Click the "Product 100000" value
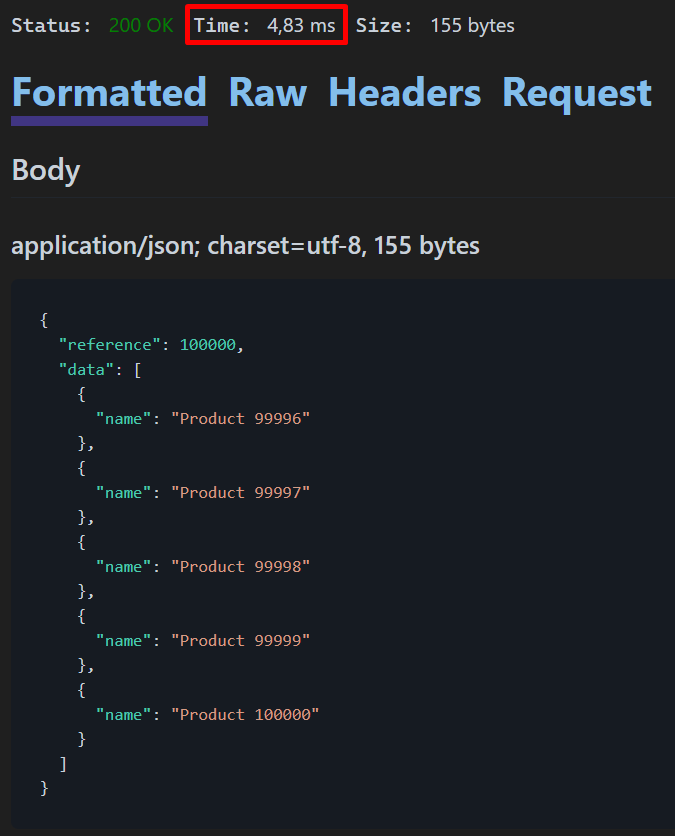Image resolution: width=675 pixels, height=836 pixels. point(245,714)
